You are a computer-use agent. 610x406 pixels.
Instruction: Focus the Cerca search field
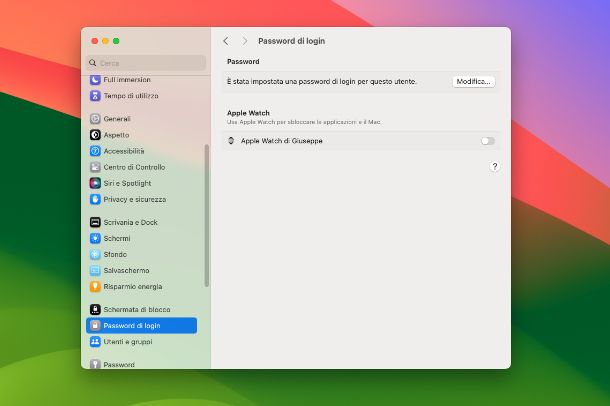coord(146,63)
